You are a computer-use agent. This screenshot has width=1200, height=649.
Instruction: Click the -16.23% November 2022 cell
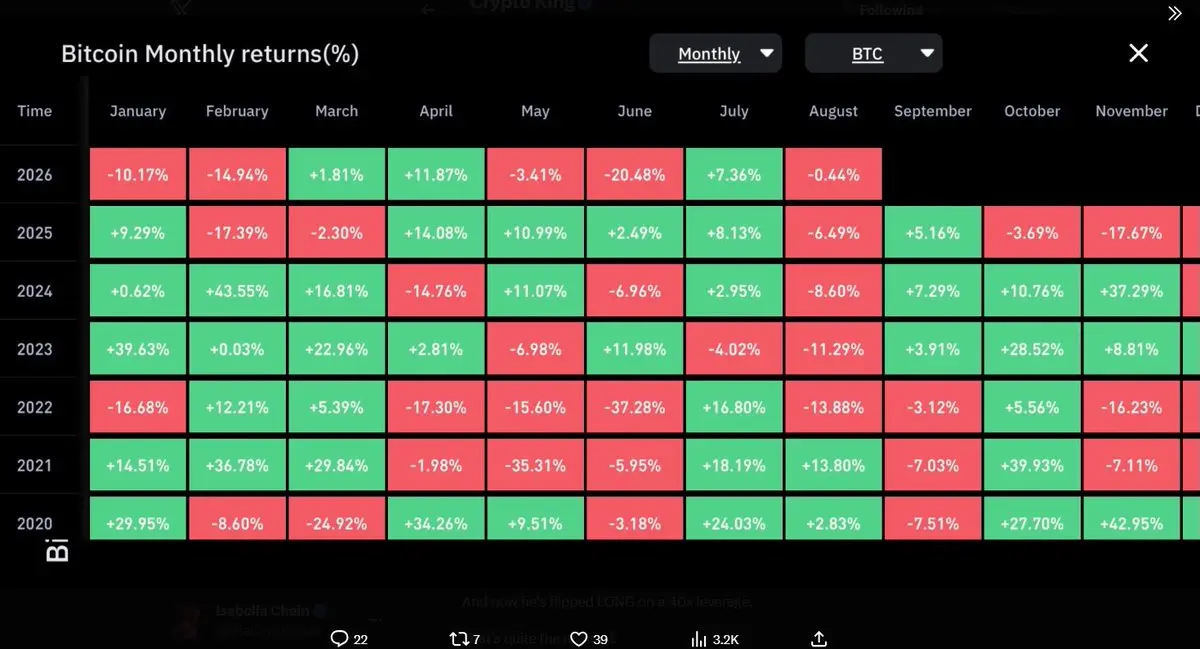1132,407
